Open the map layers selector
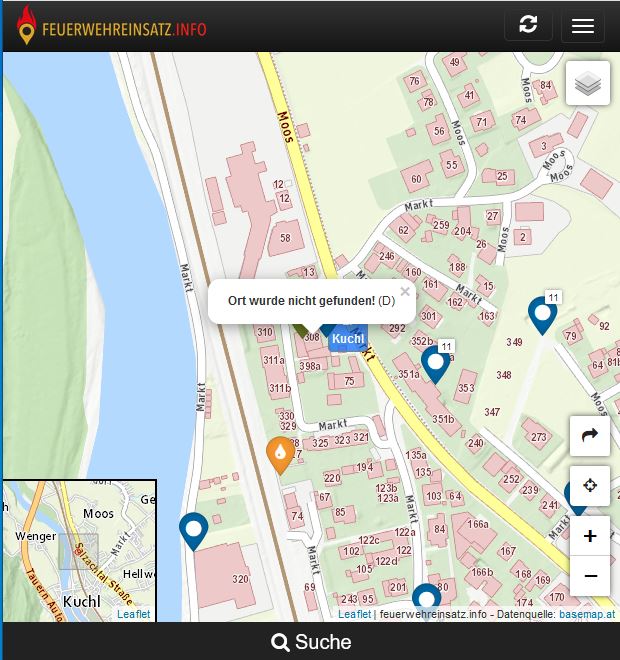 pyautogui.click(x=588, y=84)
